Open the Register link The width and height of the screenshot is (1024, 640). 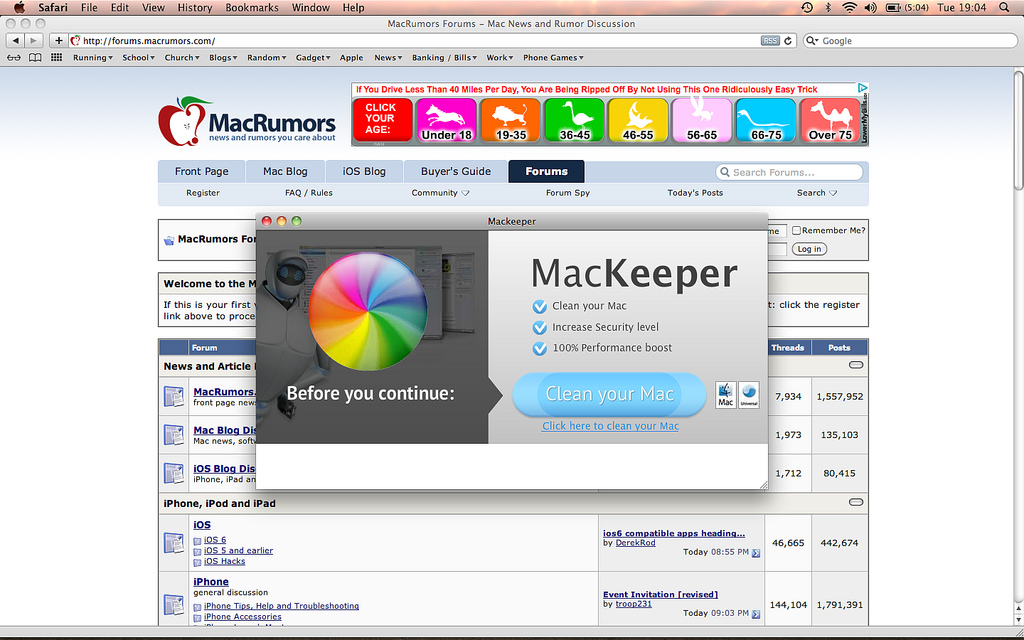point(202,193)
